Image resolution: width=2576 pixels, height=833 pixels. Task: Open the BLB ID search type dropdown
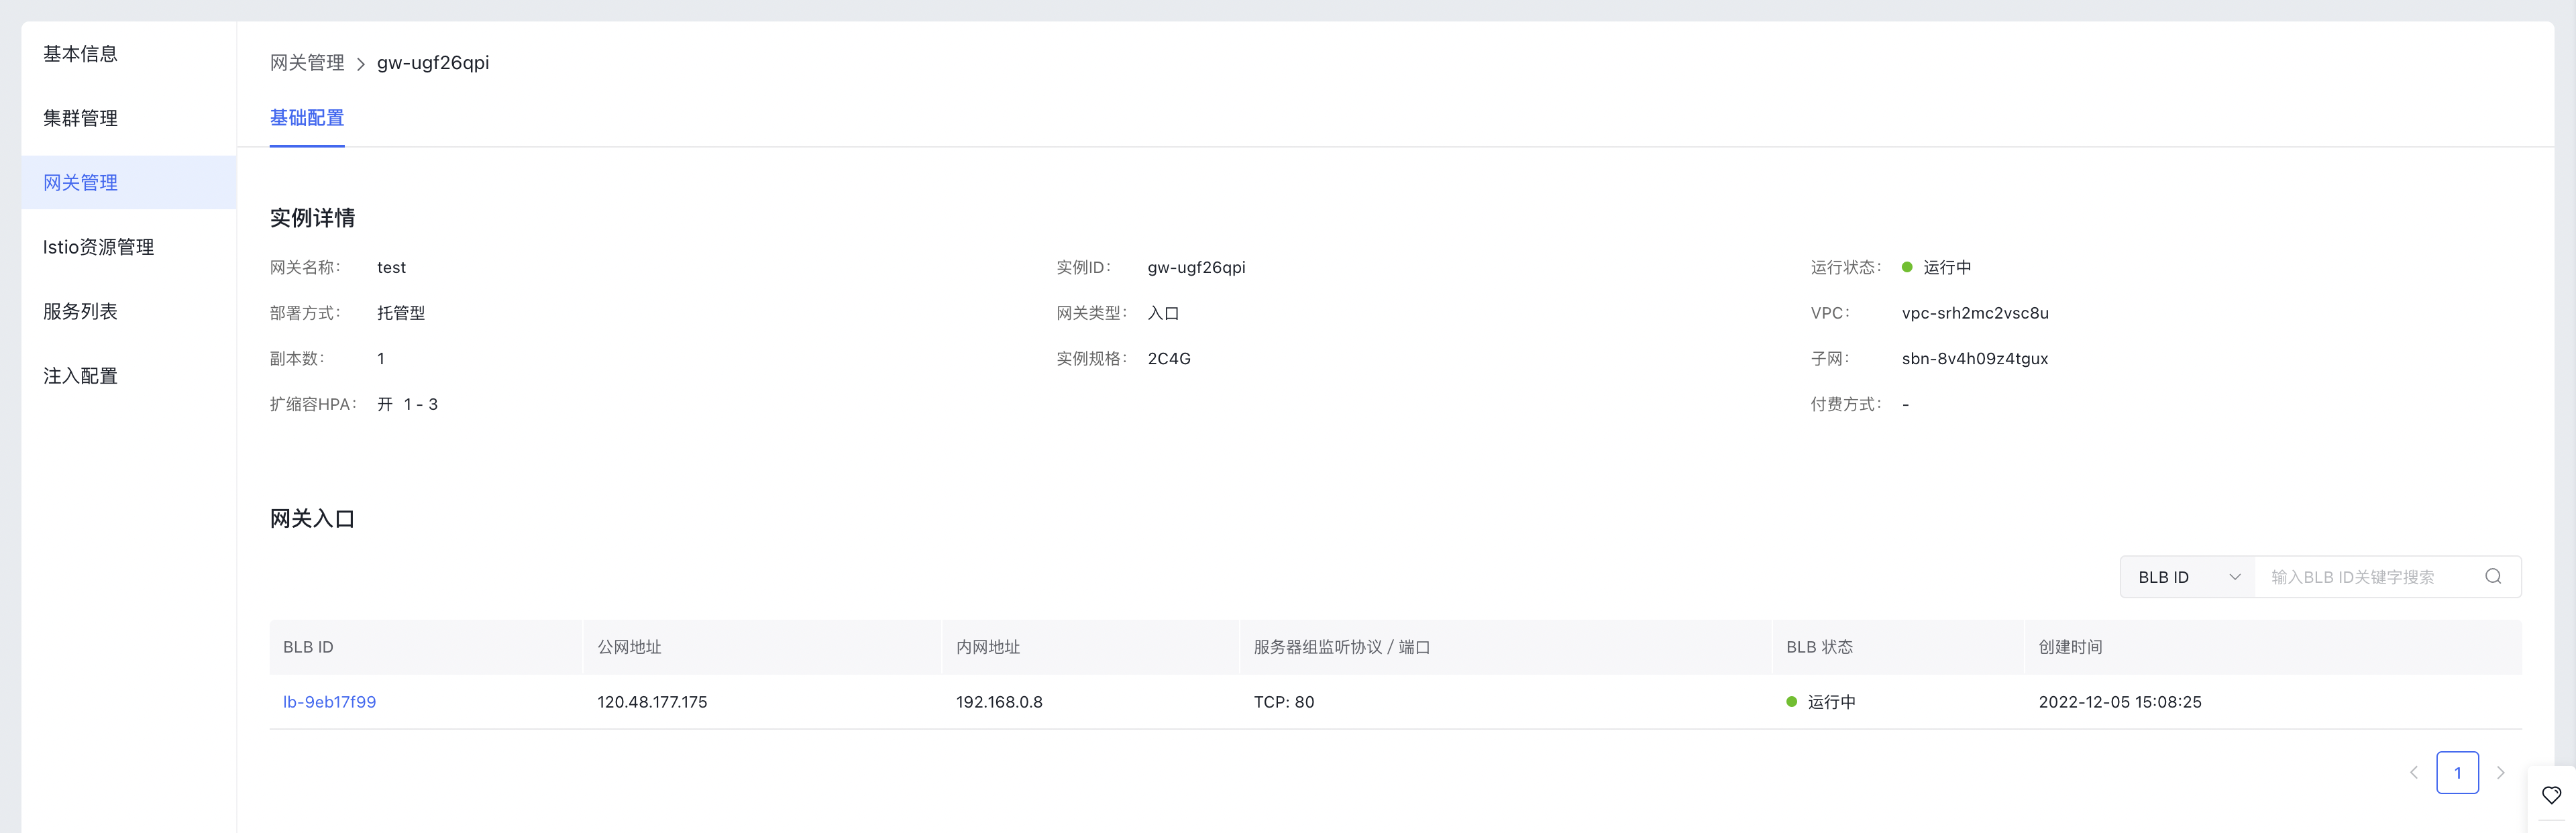[x=2188, y=577]
